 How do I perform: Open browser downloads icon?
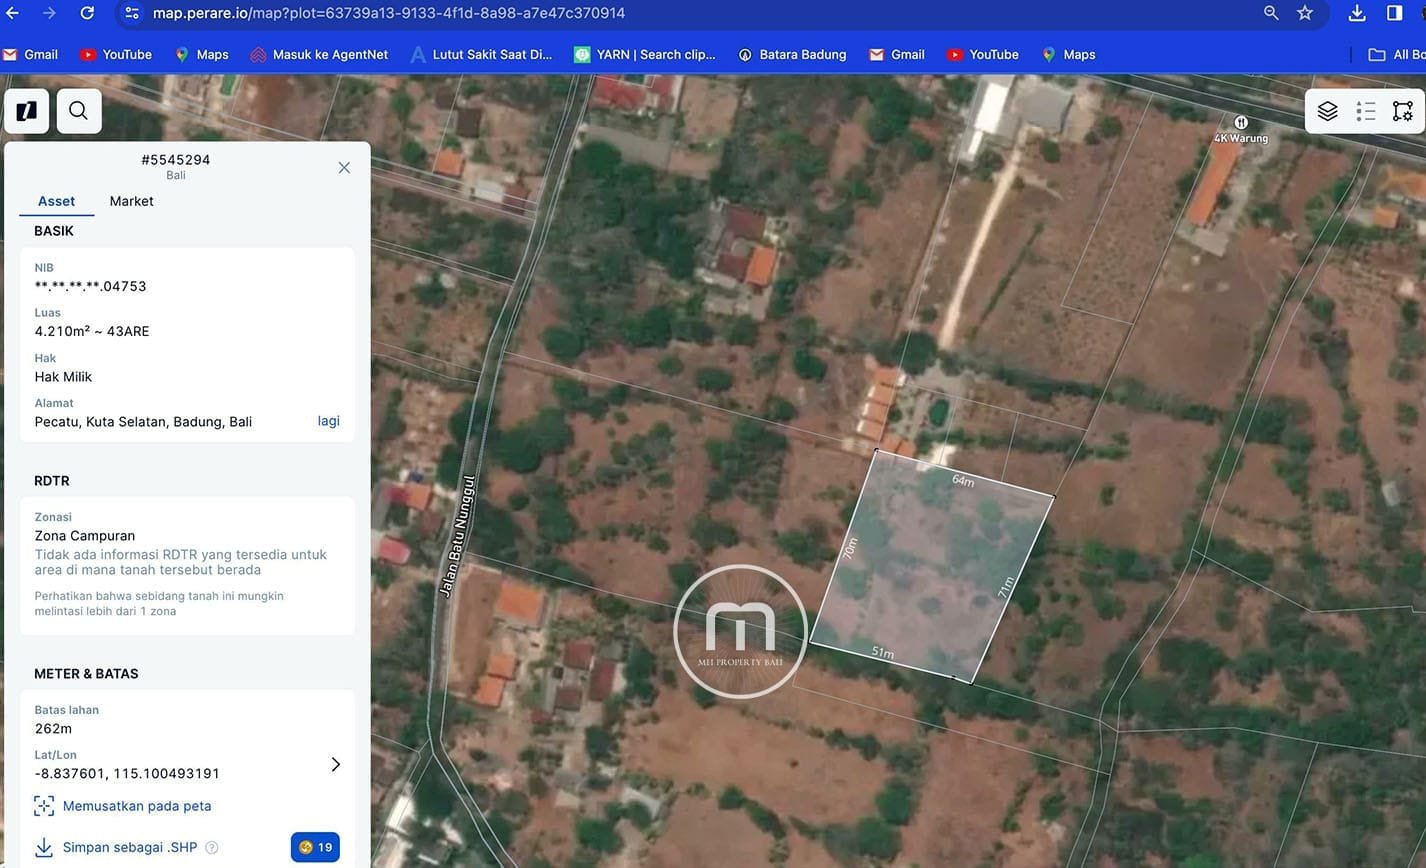click(1356, 13)
